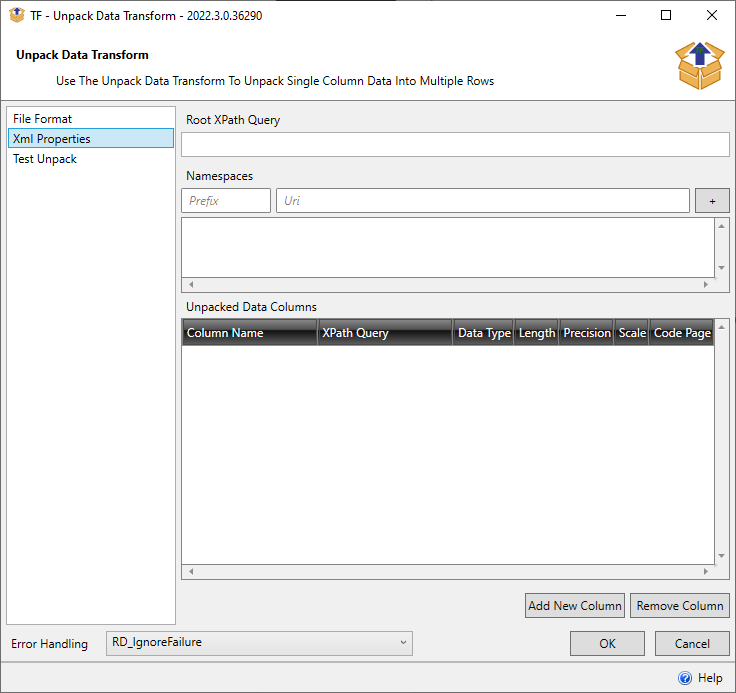
Task: Click the plus button to add namespace
Action: coord(712,201)
